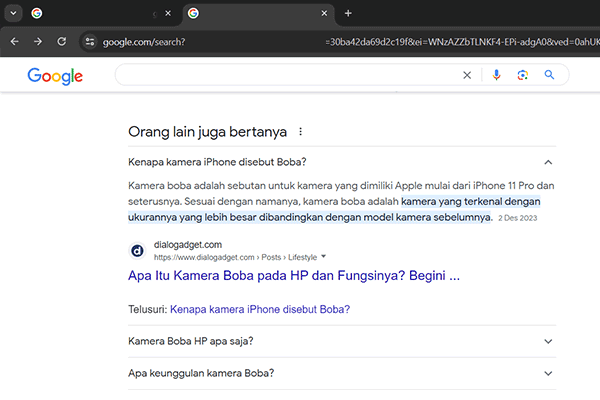Switch to the first Google tab
This screenshot has width=600, height=400.
92,13
